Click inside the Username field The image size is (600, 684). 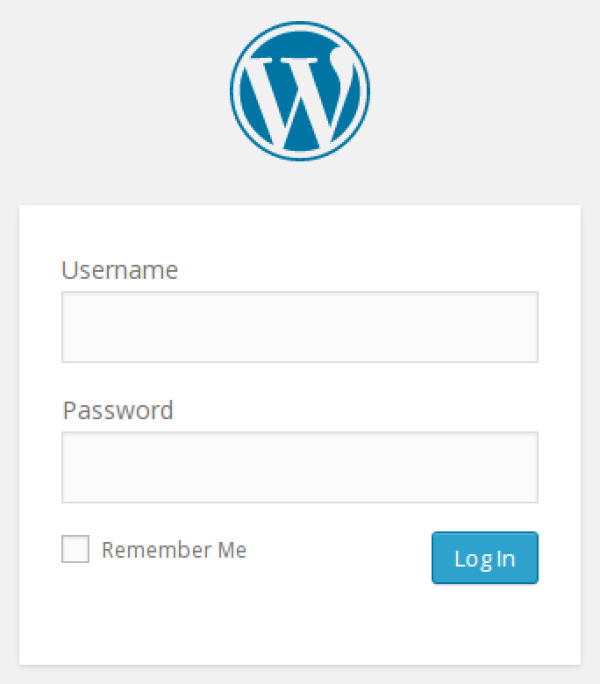pyautogui.click(x=300, y=327)
